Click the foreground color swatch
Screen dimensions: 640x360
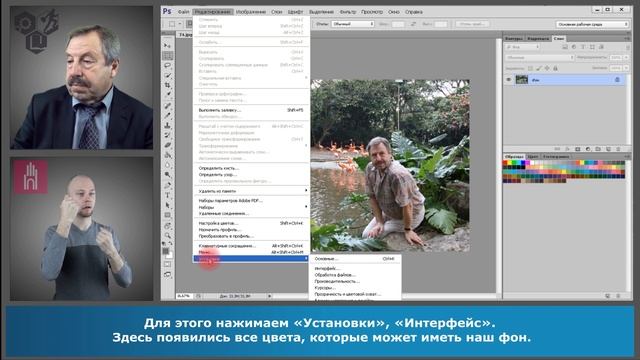point(166,251)
